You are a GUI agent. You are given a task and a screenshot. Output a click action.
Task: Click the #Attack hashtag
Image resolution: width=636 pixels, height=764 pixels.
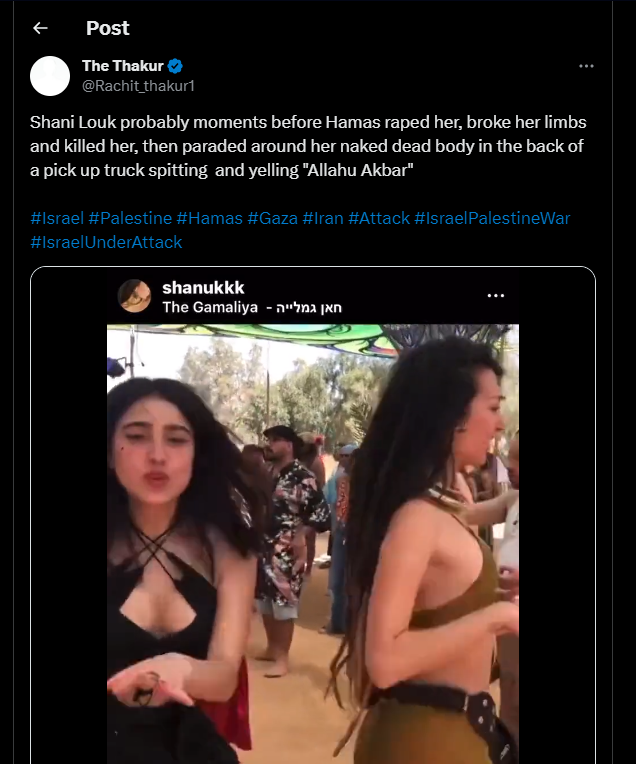(377, 217)
